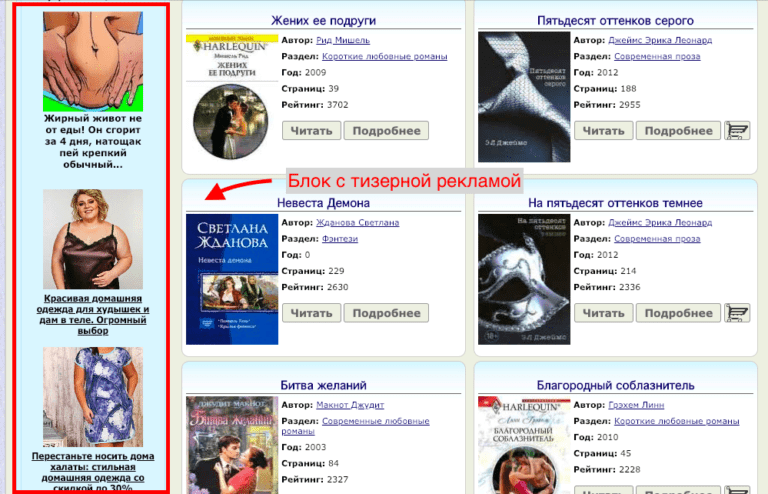Open author link 'Макнот Джудит'

coord(350,405)
